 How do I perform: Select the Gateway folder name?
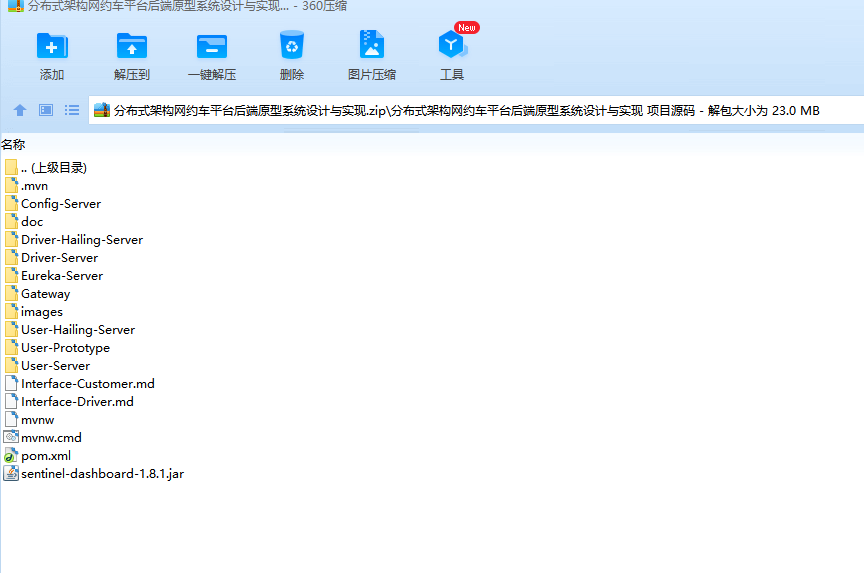[46, 294]
